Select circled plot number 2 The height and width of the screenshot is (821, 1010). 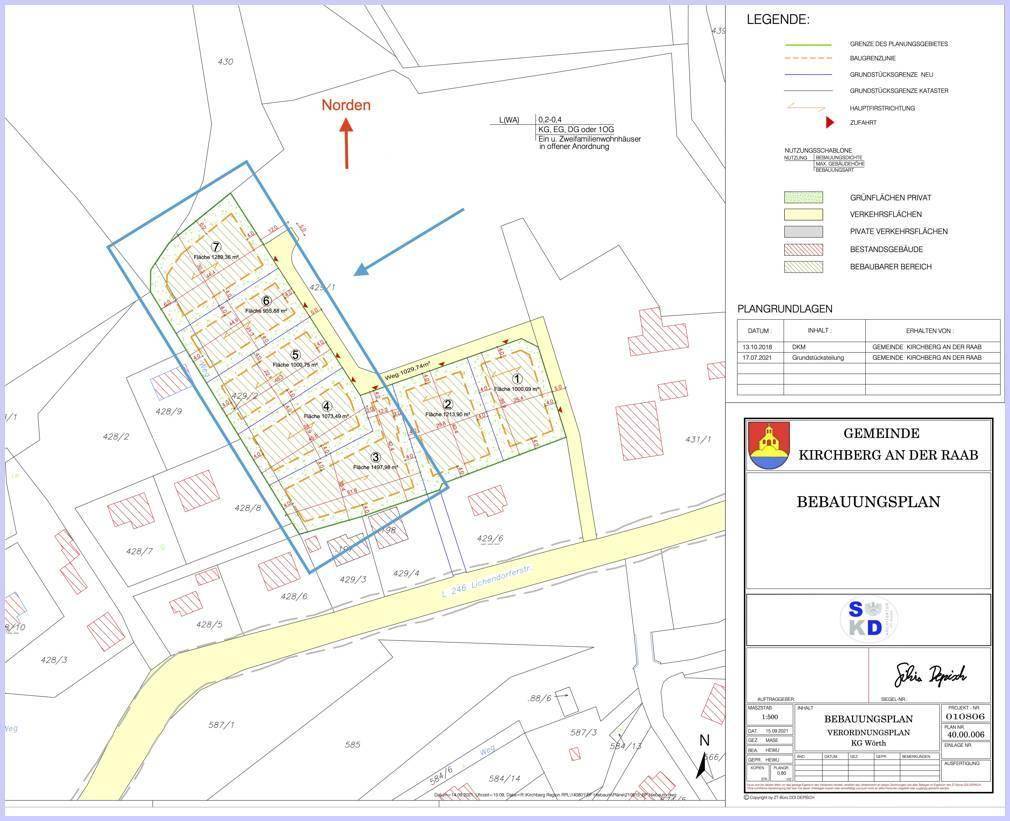tap(447, 404)
